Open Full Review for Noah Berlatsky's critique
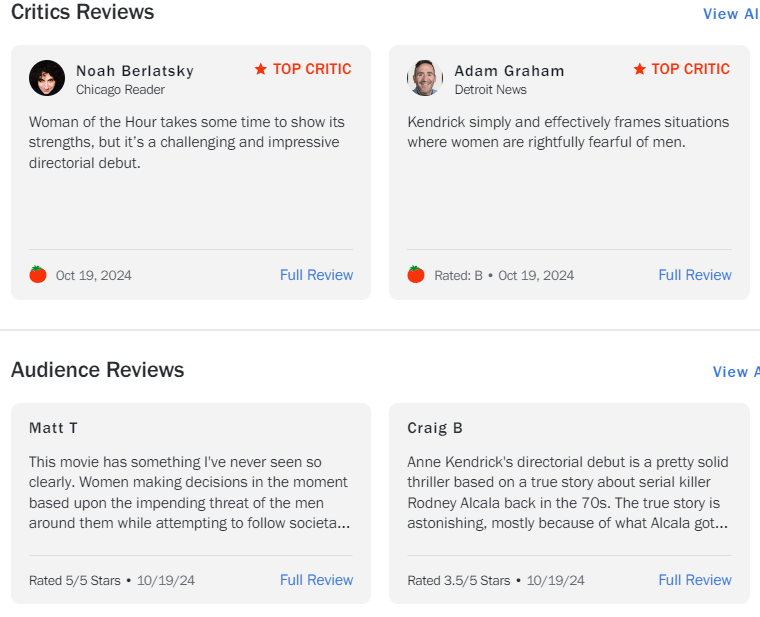Viewport: 760px width, 617px height. click(x=316, y=275)
